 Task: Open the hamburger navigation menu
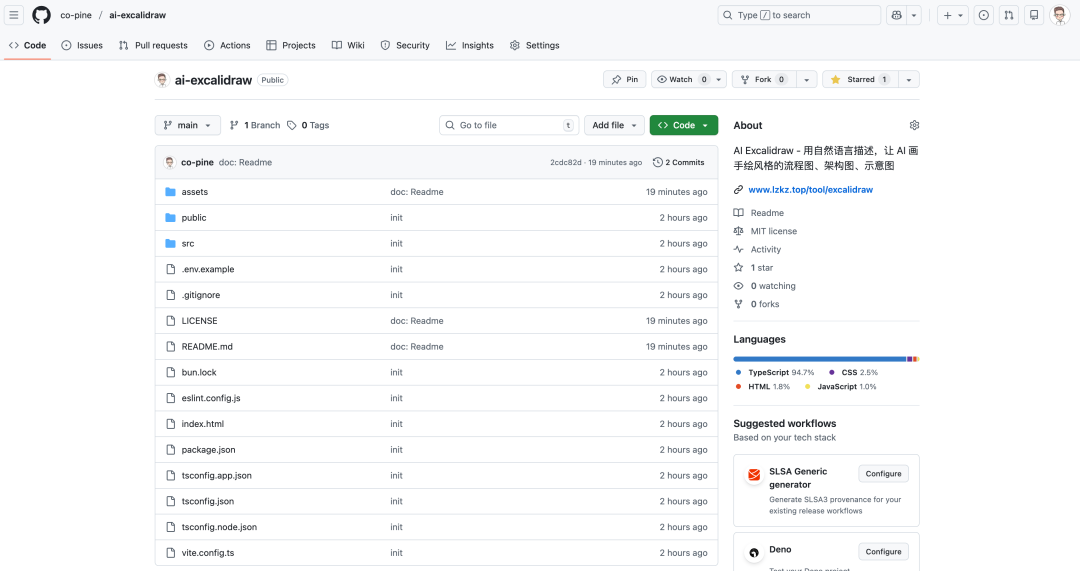tap(14, 14)
